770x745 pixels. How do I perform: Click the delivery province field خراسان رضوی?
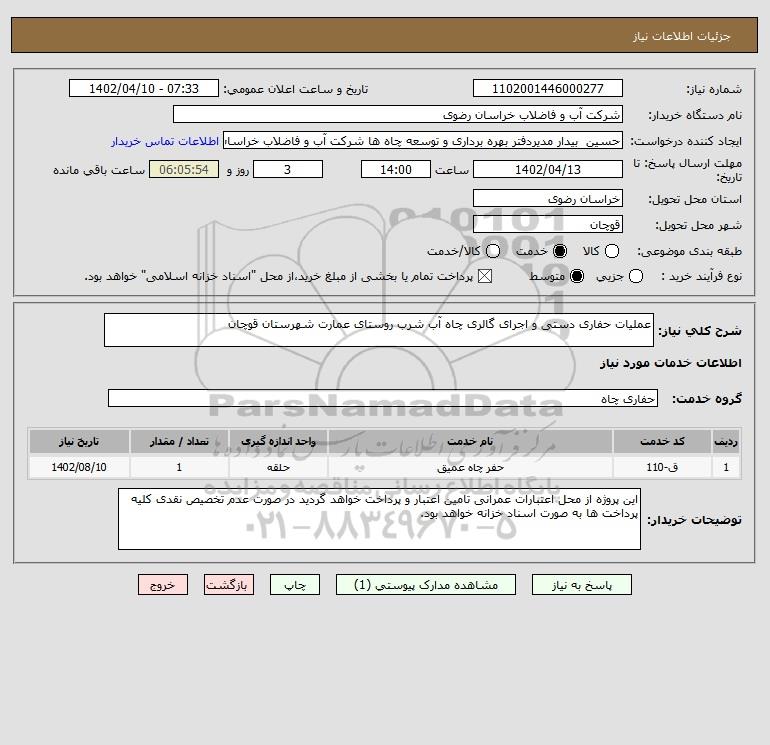548,198
